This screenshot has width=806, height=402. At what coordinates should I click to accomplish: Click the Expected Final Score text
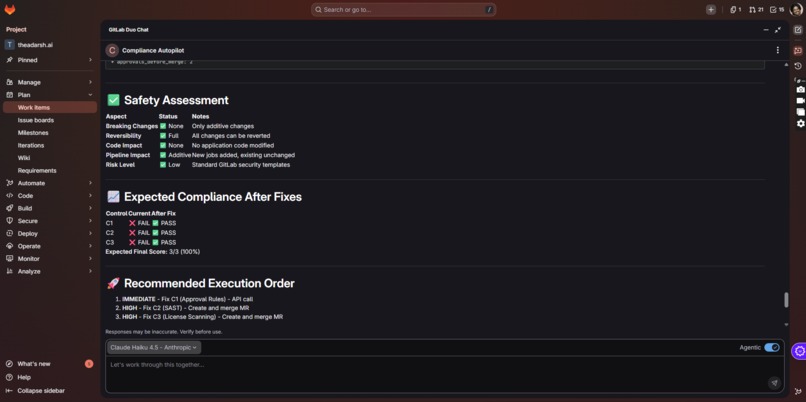pyautogui.click(x=153, y=252)
